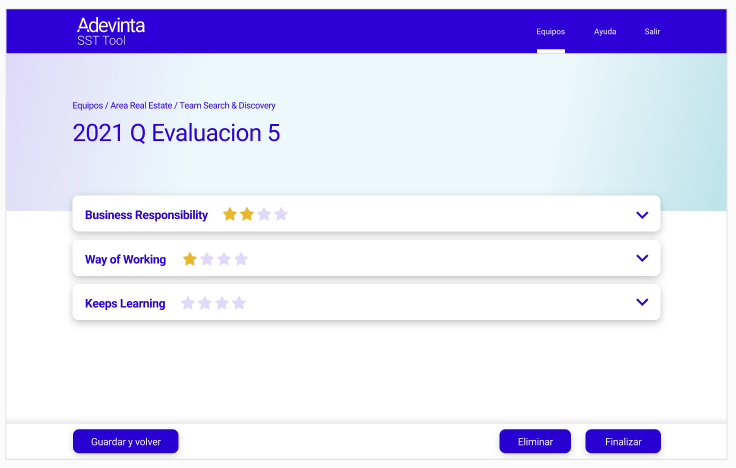Viewport: 736px width, 468px height.
Task: Open the Keeps Learning section chevron
Action: (642, 302)
